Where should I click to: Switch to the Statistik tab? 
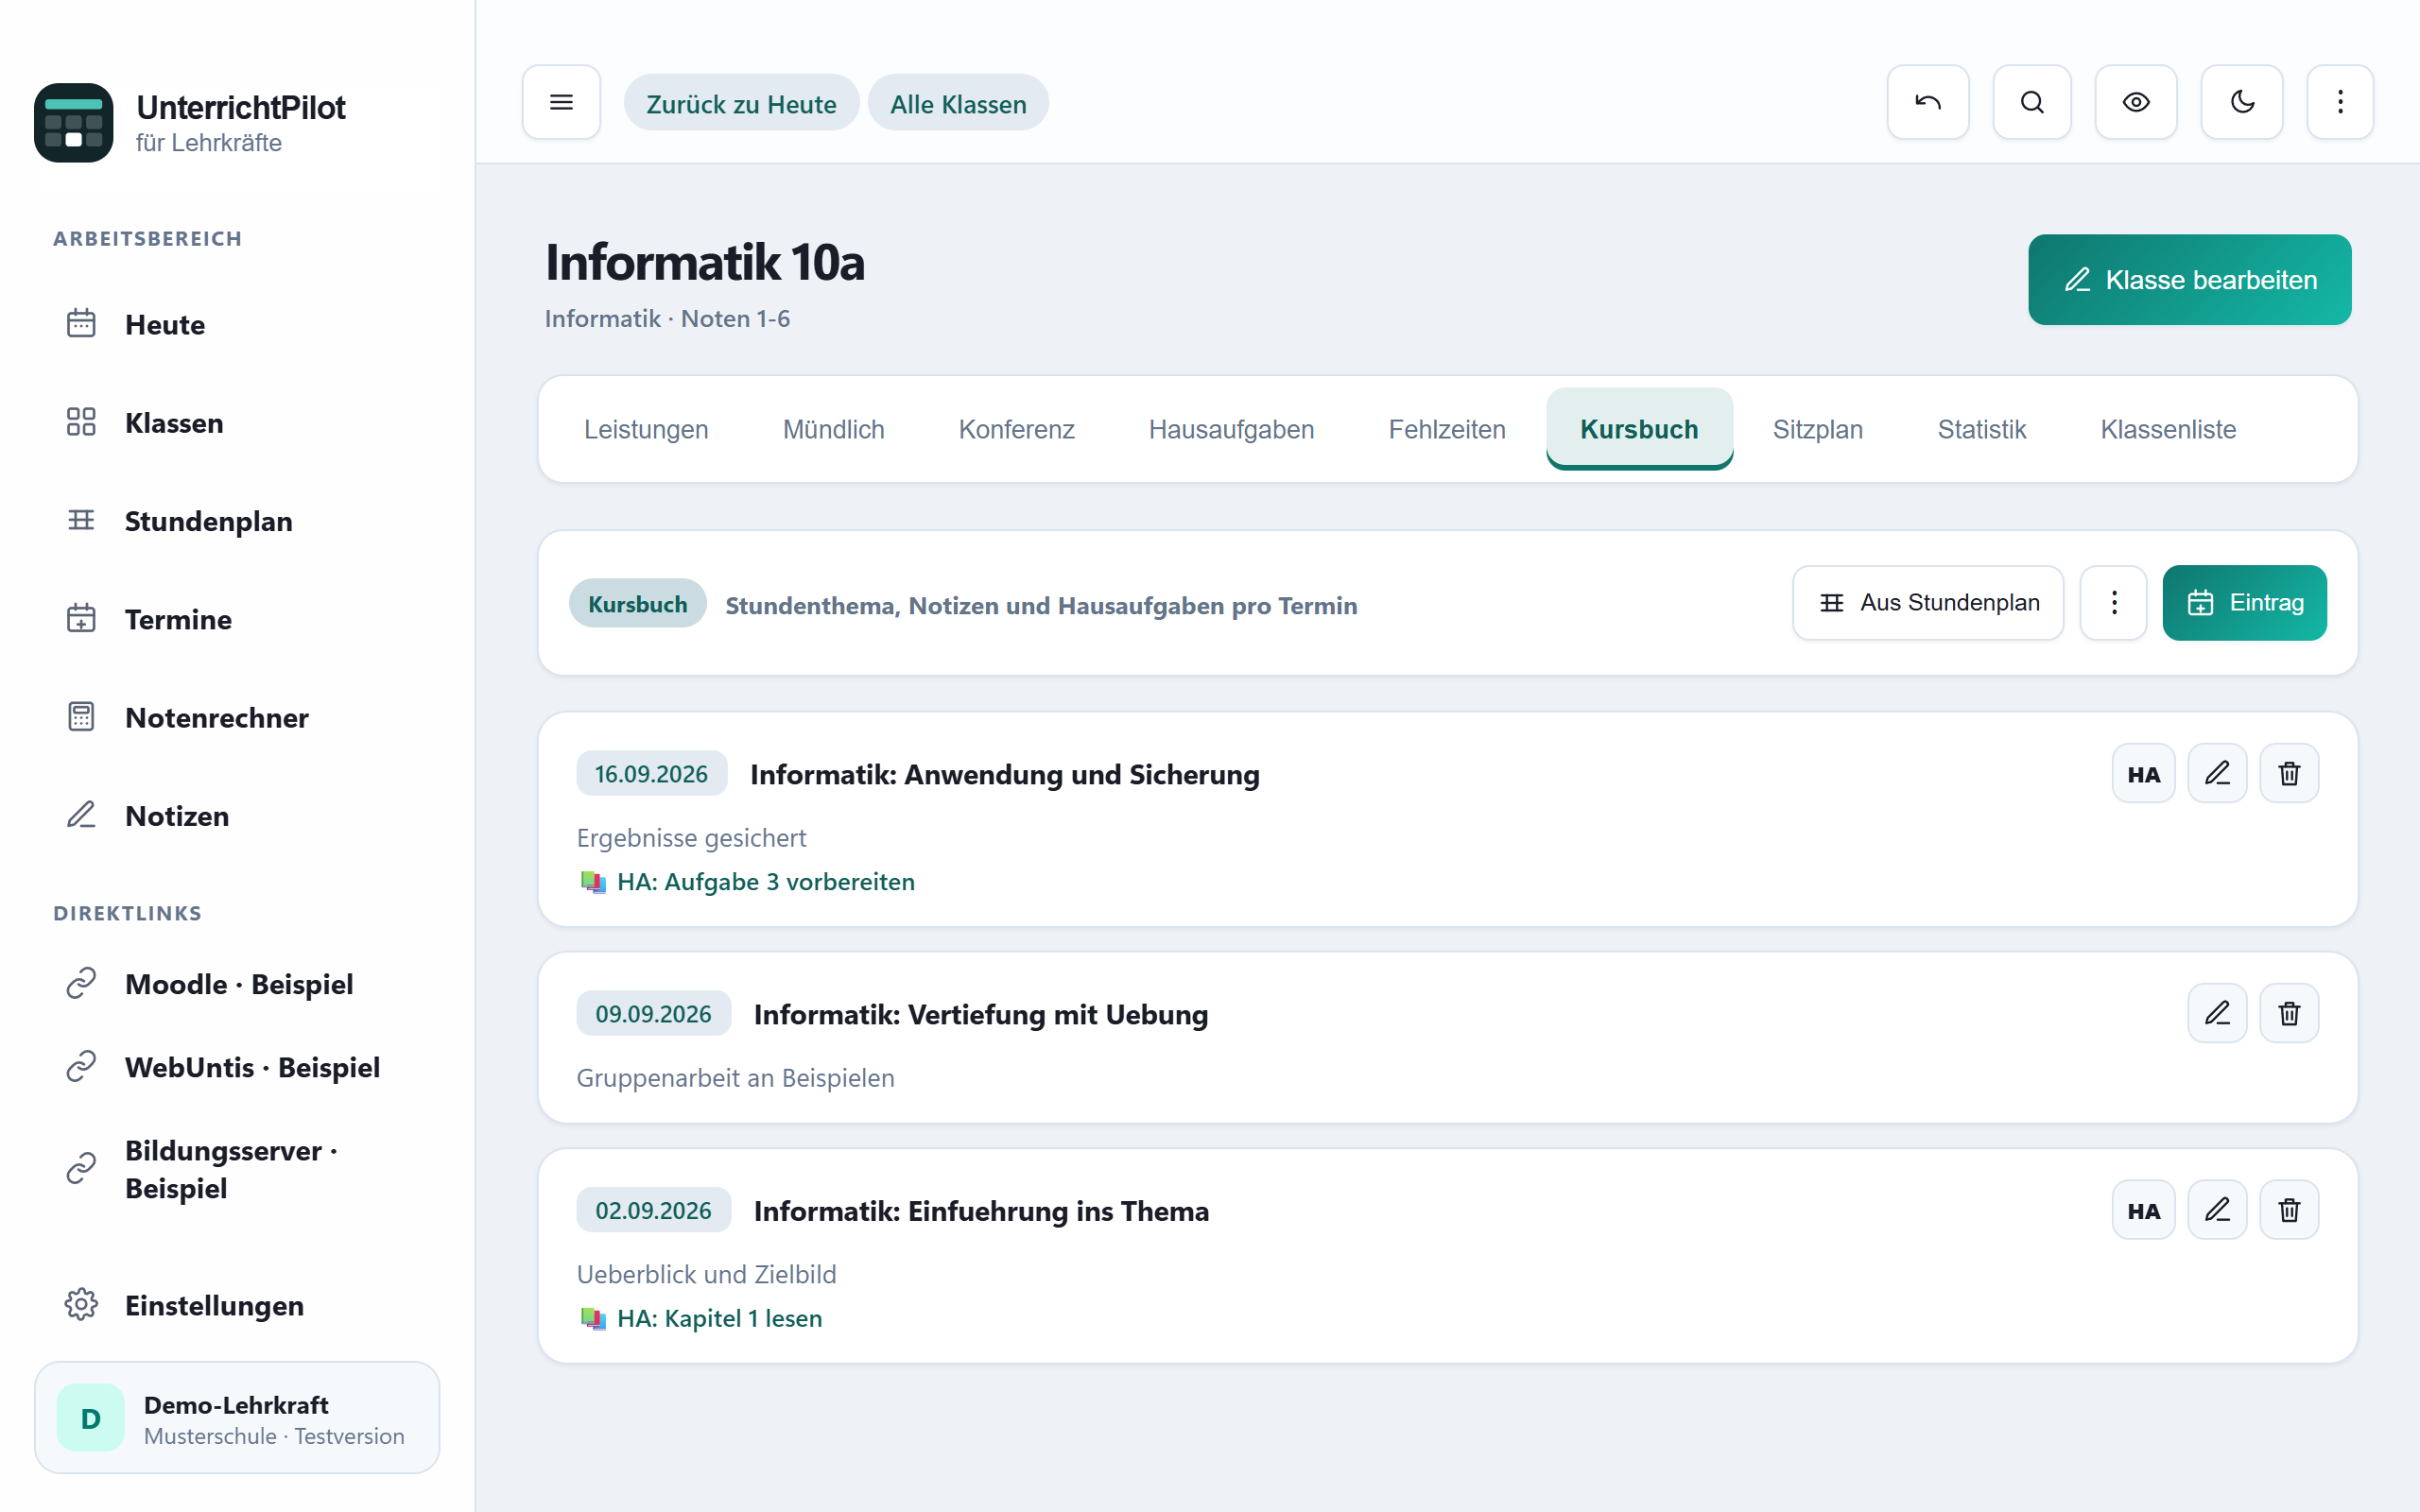[x=1981, y=429]
